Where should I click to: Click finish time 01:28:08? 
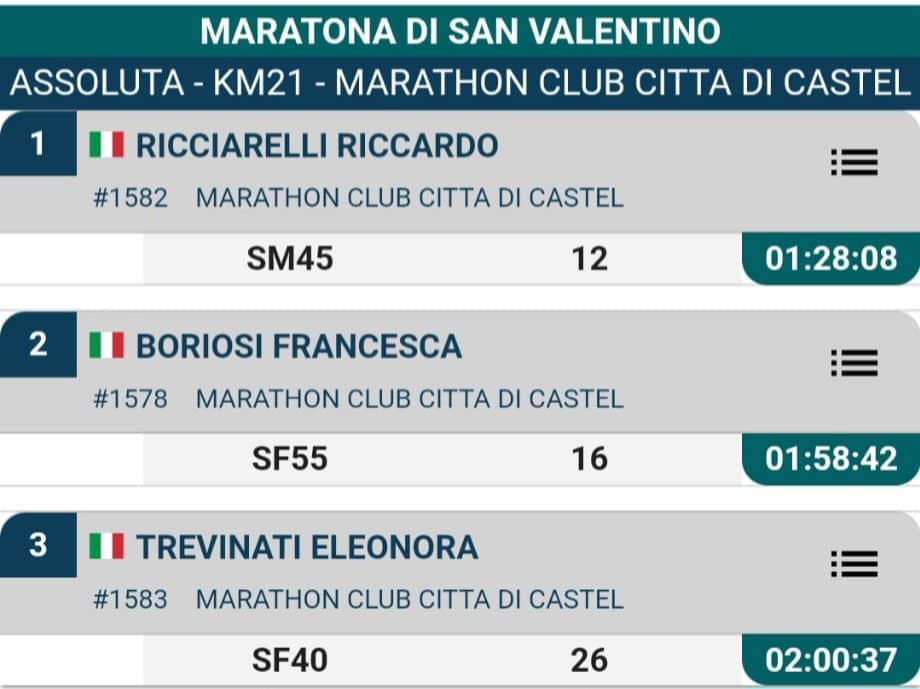pos(831,258)
